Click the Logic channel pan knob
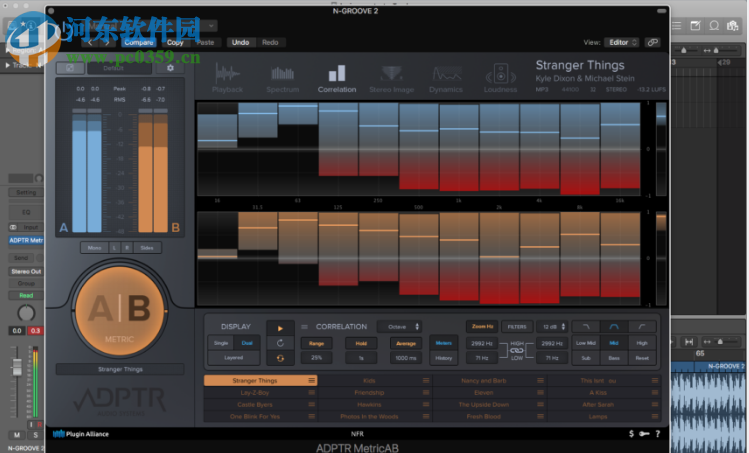This screenshot has height=453, width=749. click(26, 313)
